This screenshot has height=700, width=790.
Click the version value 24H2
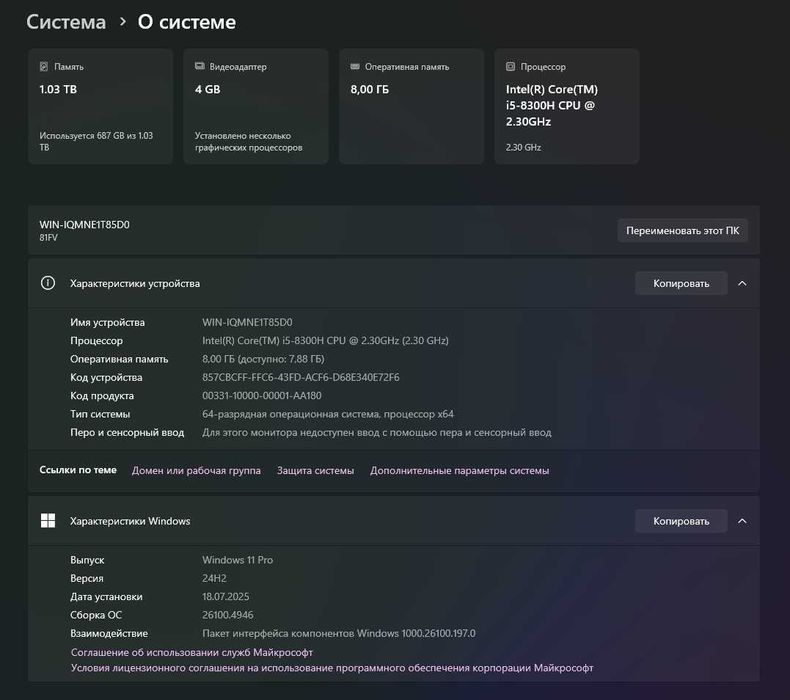coord(214,578)
